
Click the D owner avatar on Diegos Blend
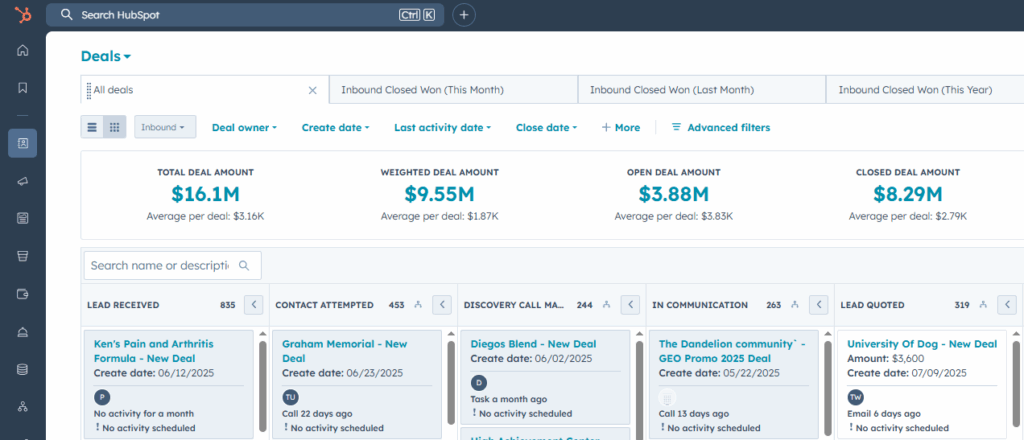pos(479,383)
